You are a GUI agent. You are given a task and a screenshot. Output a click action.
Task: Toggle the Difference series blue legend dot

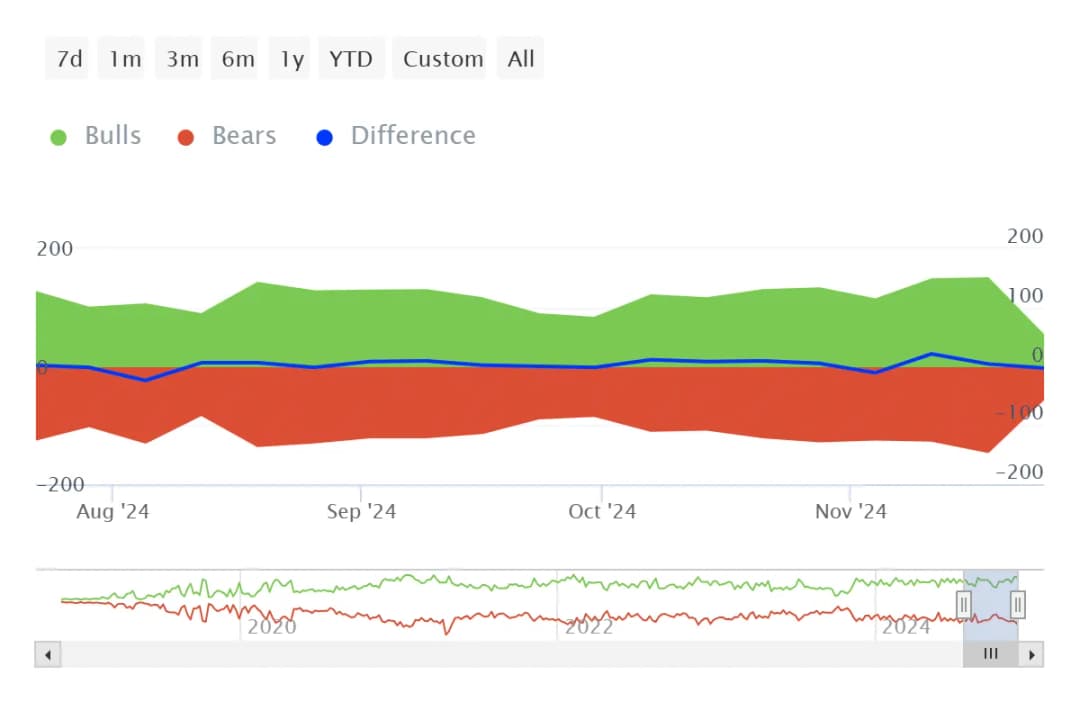pyautogui.click(x=324, y=137)
